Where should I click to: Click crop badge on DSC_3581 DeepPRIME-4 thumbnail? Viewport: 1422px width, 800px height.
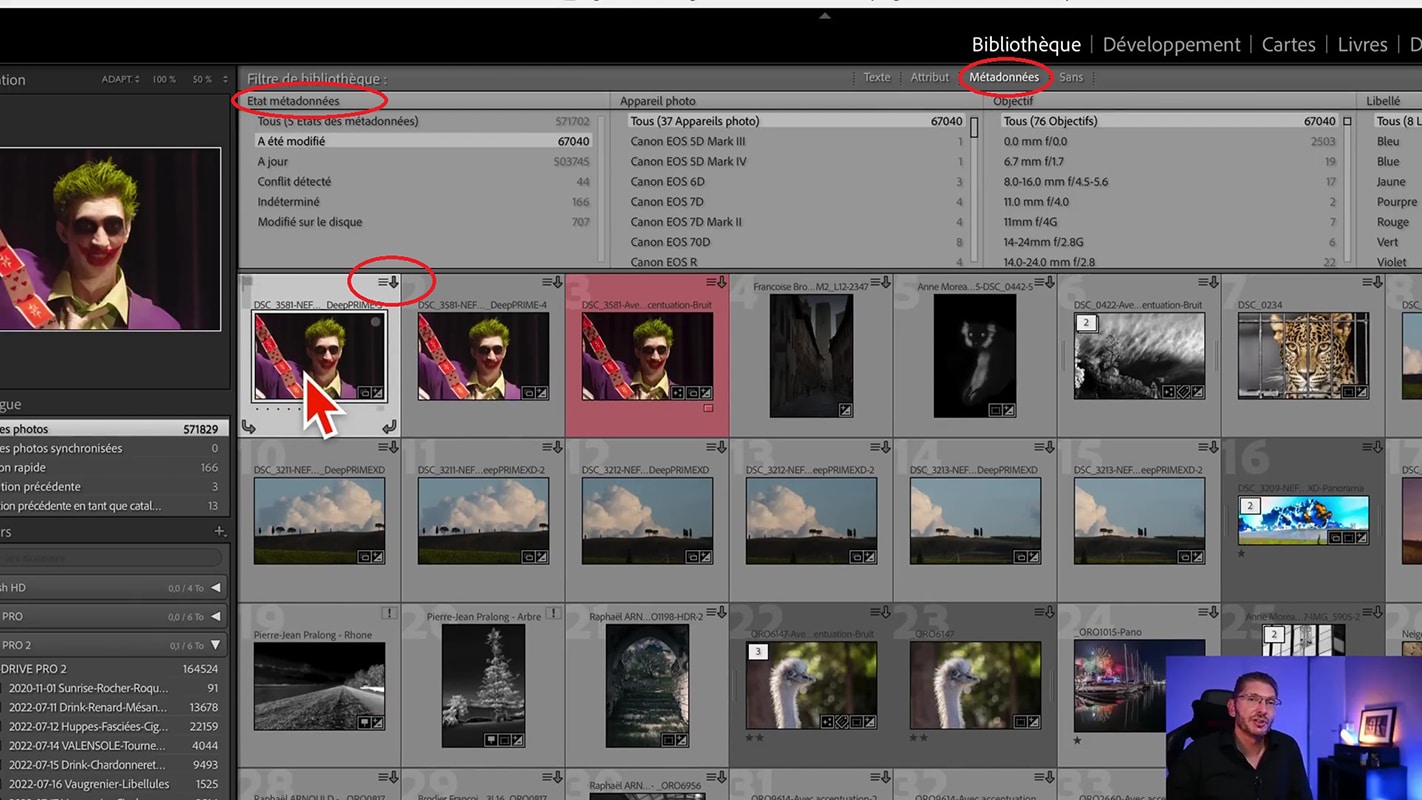point(528,393)
